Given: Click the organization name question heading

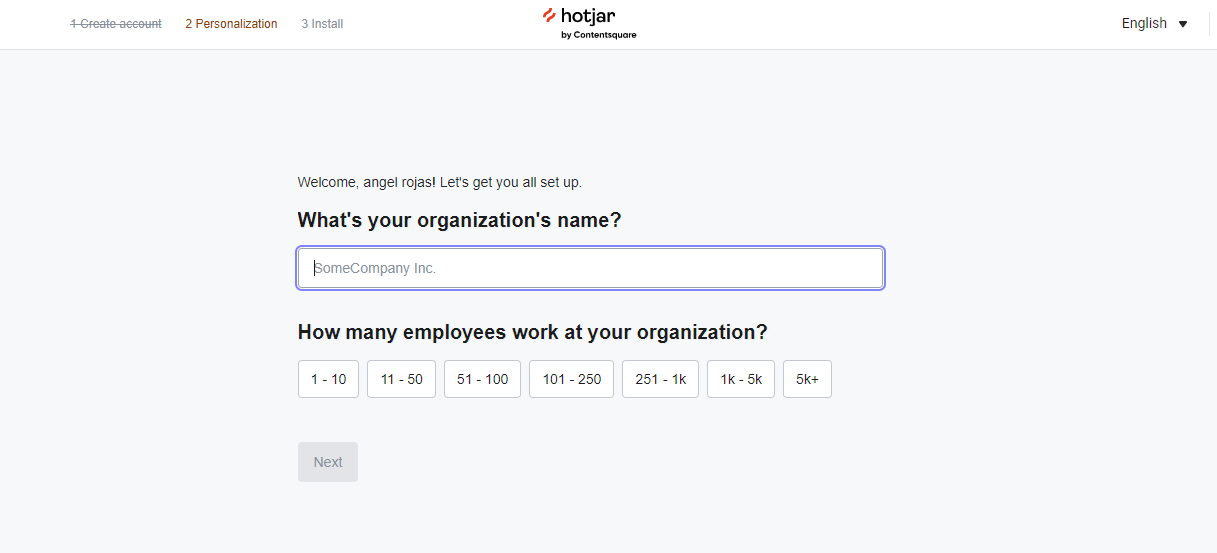Looking at the screenshot, I should coord(459,220).
